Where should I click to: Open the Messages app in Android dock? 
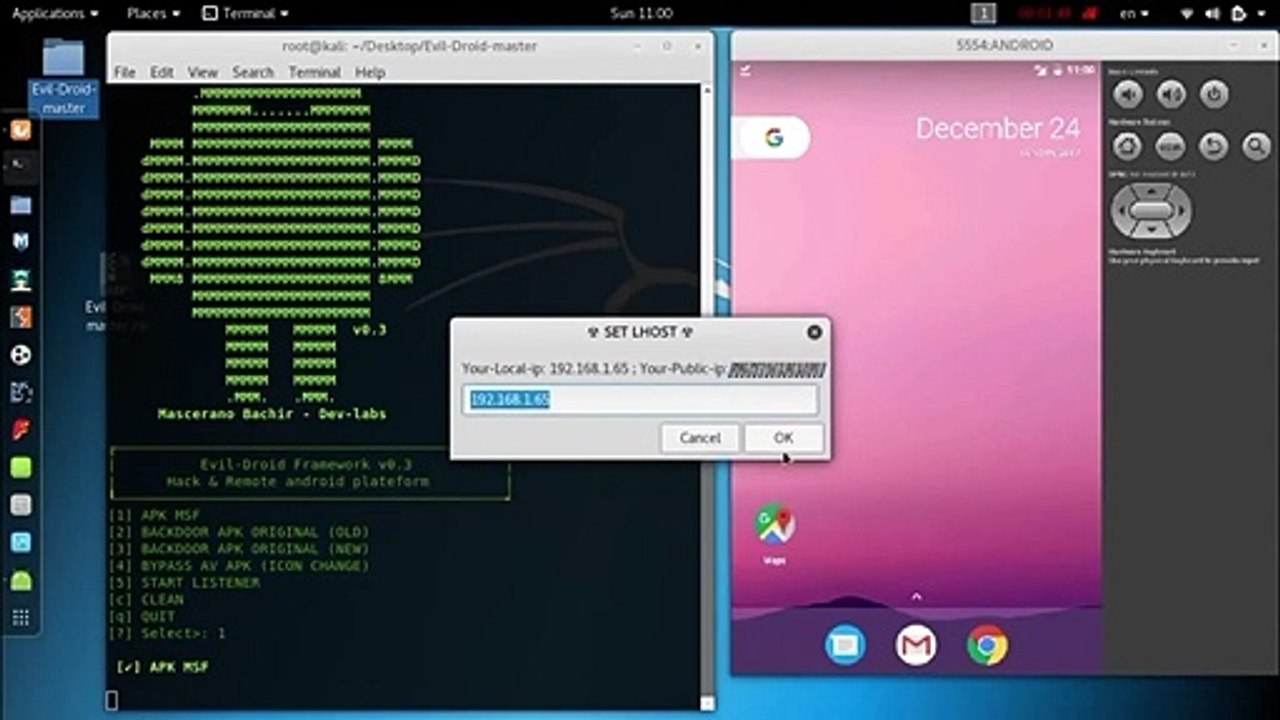845,645
